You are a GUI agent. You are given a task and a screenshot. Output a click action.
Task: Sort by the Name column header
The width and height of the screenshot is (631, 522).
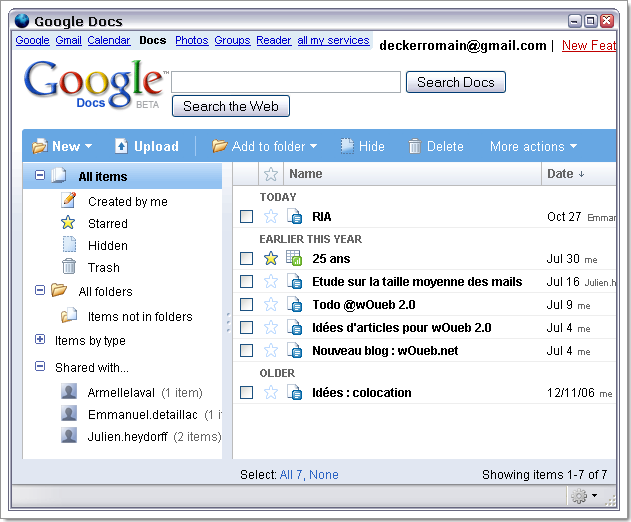tap(306, 174)
